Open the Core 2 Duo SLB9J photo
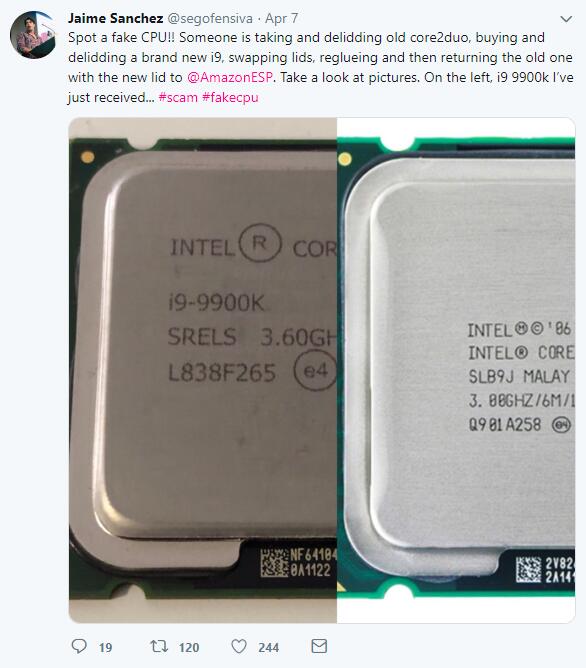The image size is (586, 668). coord(456,370)
